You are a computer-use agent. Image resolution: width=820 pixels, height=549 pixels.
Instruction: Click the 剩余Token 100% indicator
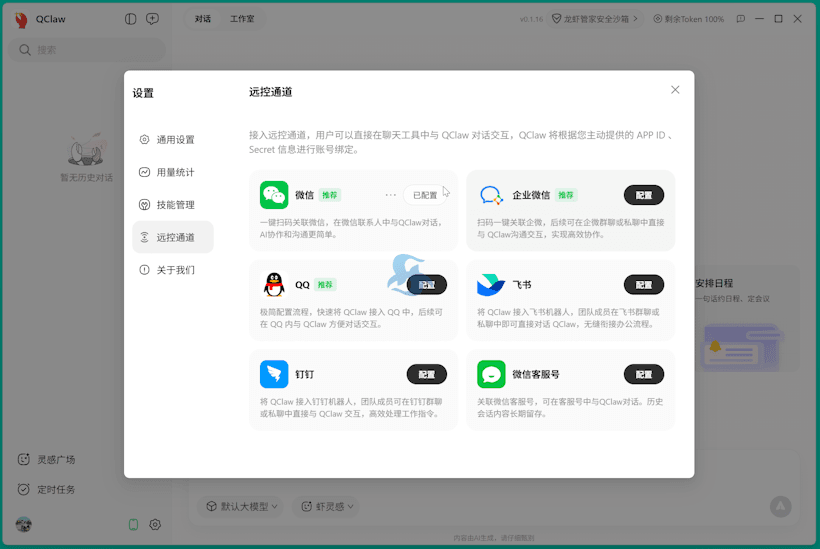[x=689, y=19]
